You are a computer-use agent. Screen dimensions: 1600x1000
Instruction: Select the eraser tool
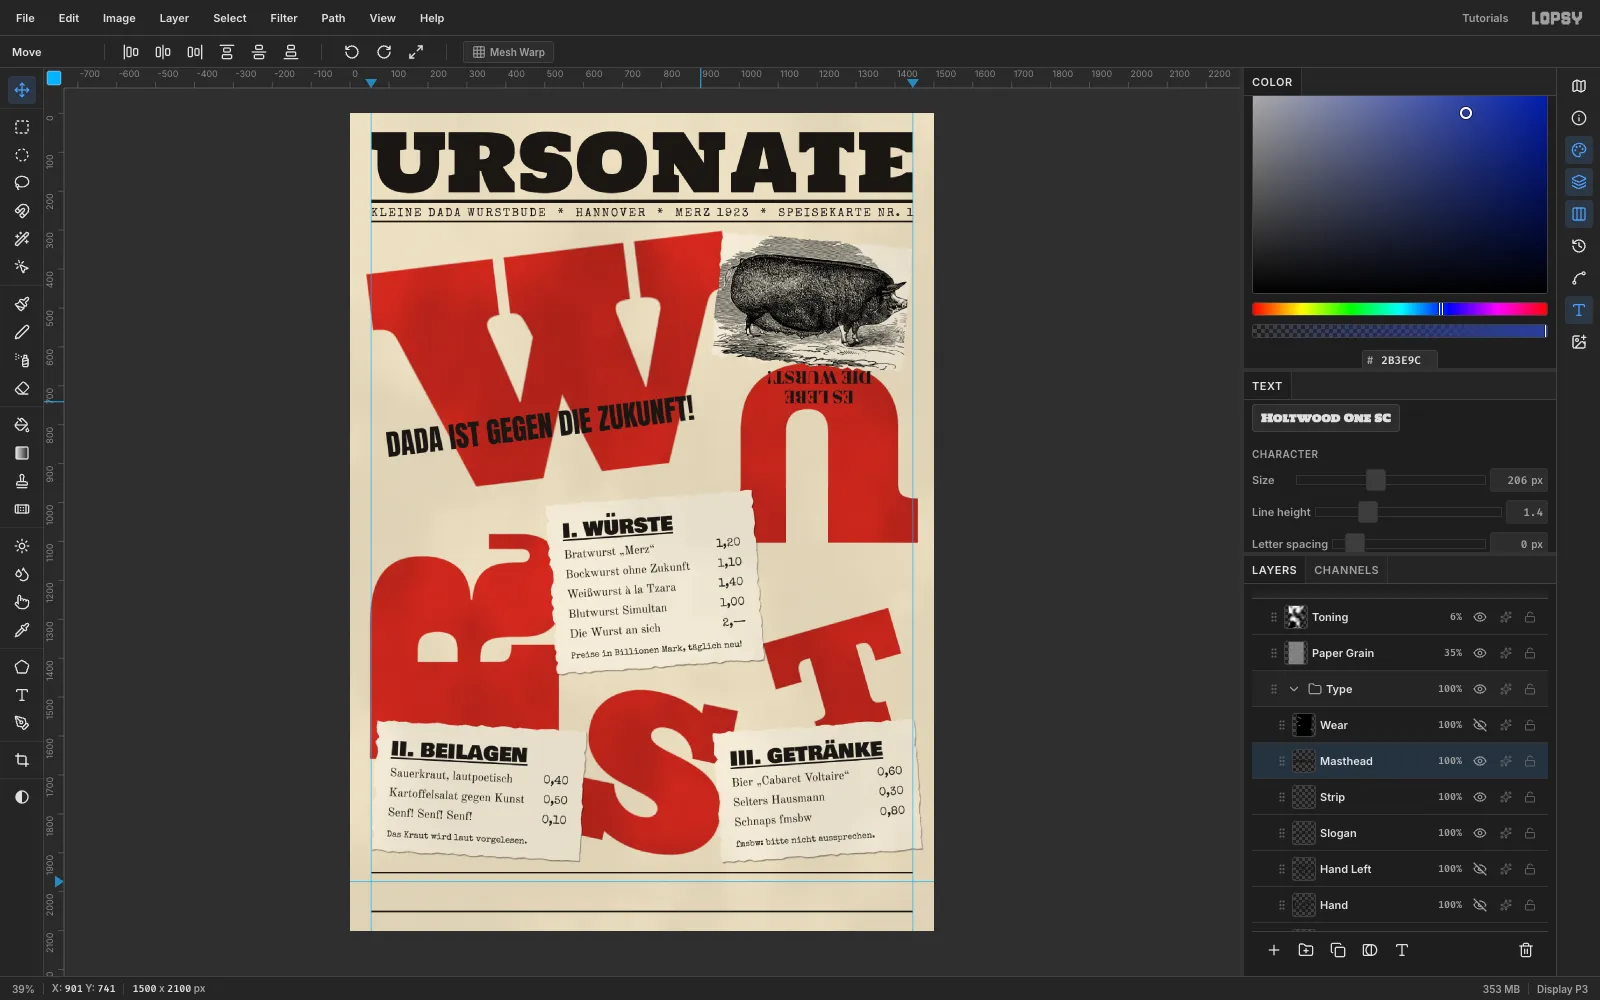tap(22, 388)
